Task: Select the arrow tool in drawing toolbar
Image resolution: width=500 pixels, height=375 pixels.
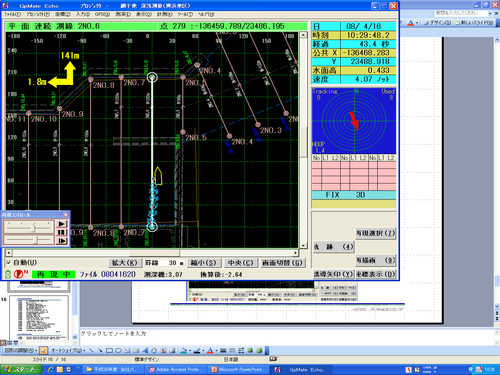Action: 100,350
